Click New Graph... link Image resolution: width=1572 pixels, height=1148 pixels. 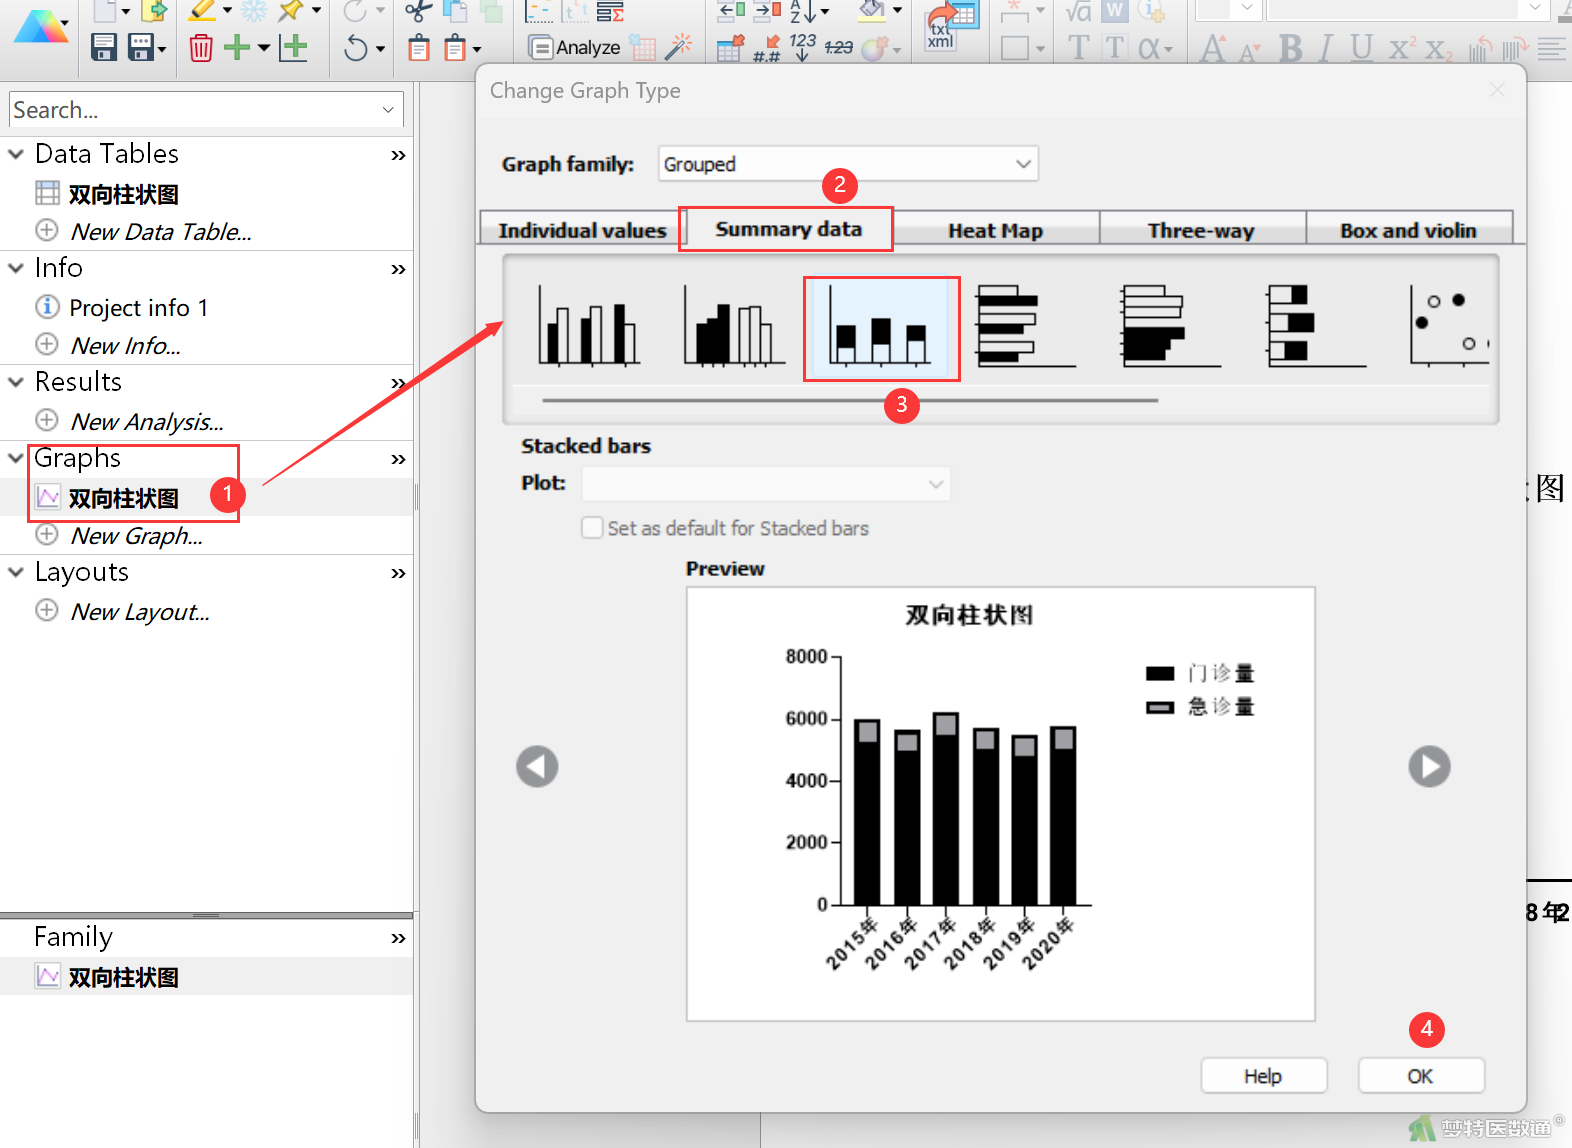pos(136,536)
